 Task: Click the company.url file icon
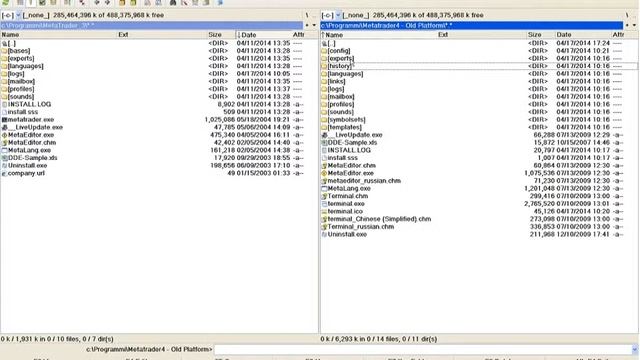coord(4,173)
